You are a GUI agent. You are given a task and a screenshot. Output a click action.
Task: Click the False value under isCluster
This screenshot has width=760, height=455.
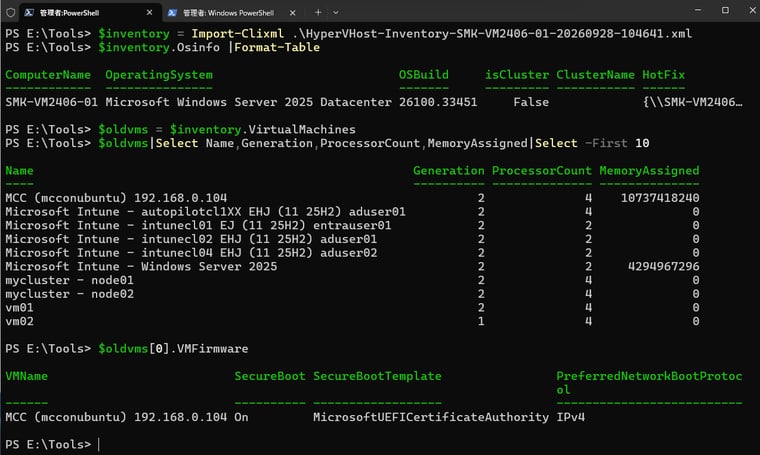tap(531, 102)
